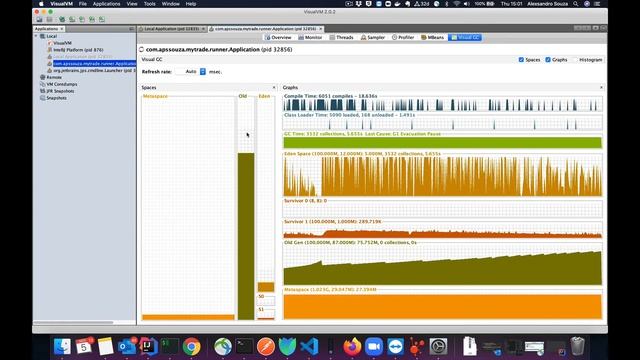Click the Old space usage bar
Image resolution: width=640 pixels, height=360 pixels.
[246, 236]
